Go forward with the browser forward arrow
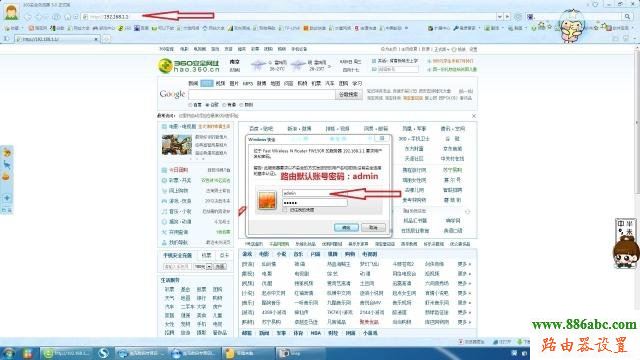This screenshot has width=640, height=360. [39, 17]
